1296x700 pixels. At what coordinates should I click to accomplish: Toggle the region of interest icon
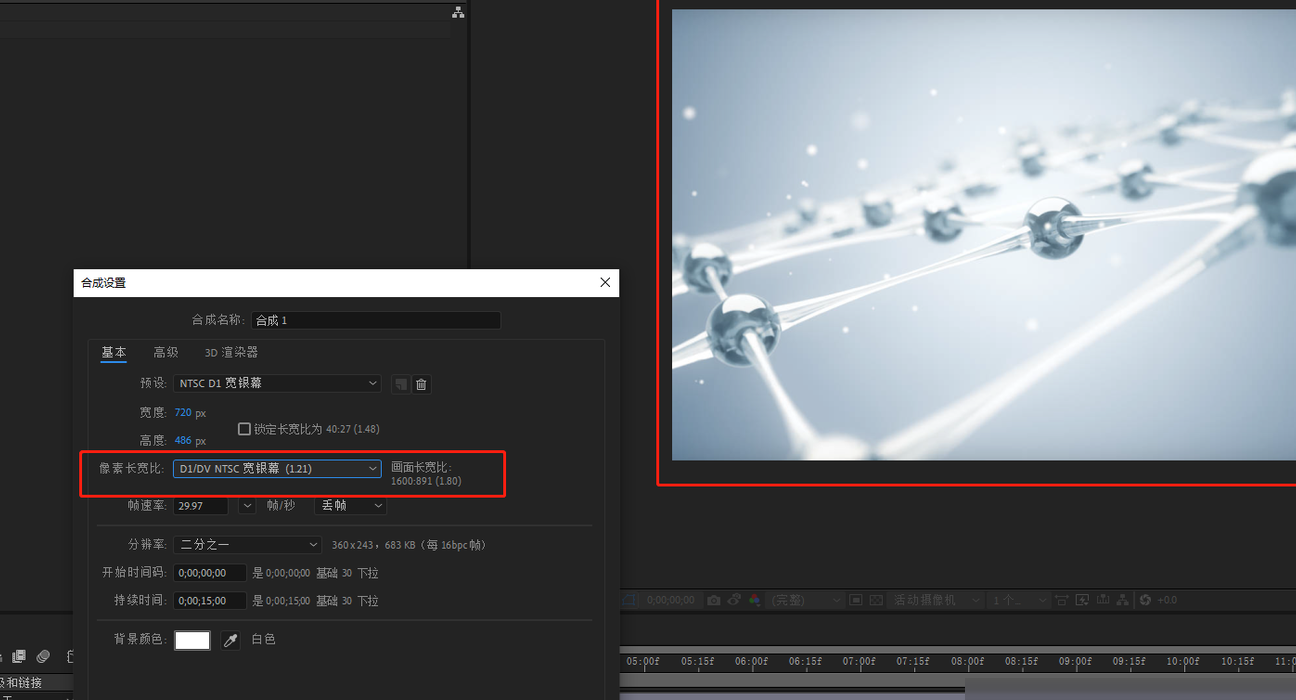(x=856, y=600)
